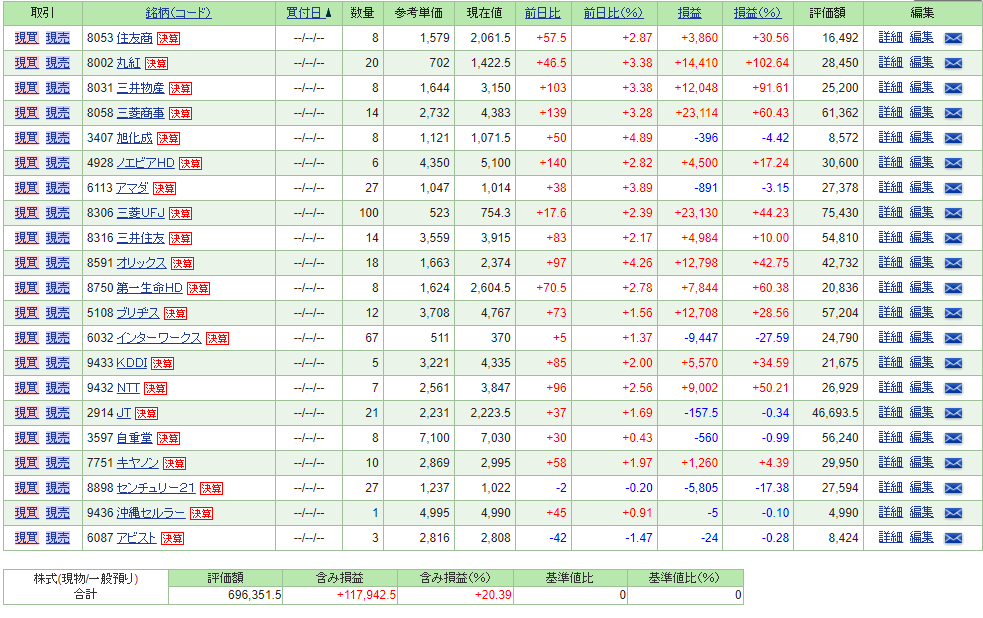Click the 含み損益(%) value +20.39
983x618 pixels.
(493, 595)
